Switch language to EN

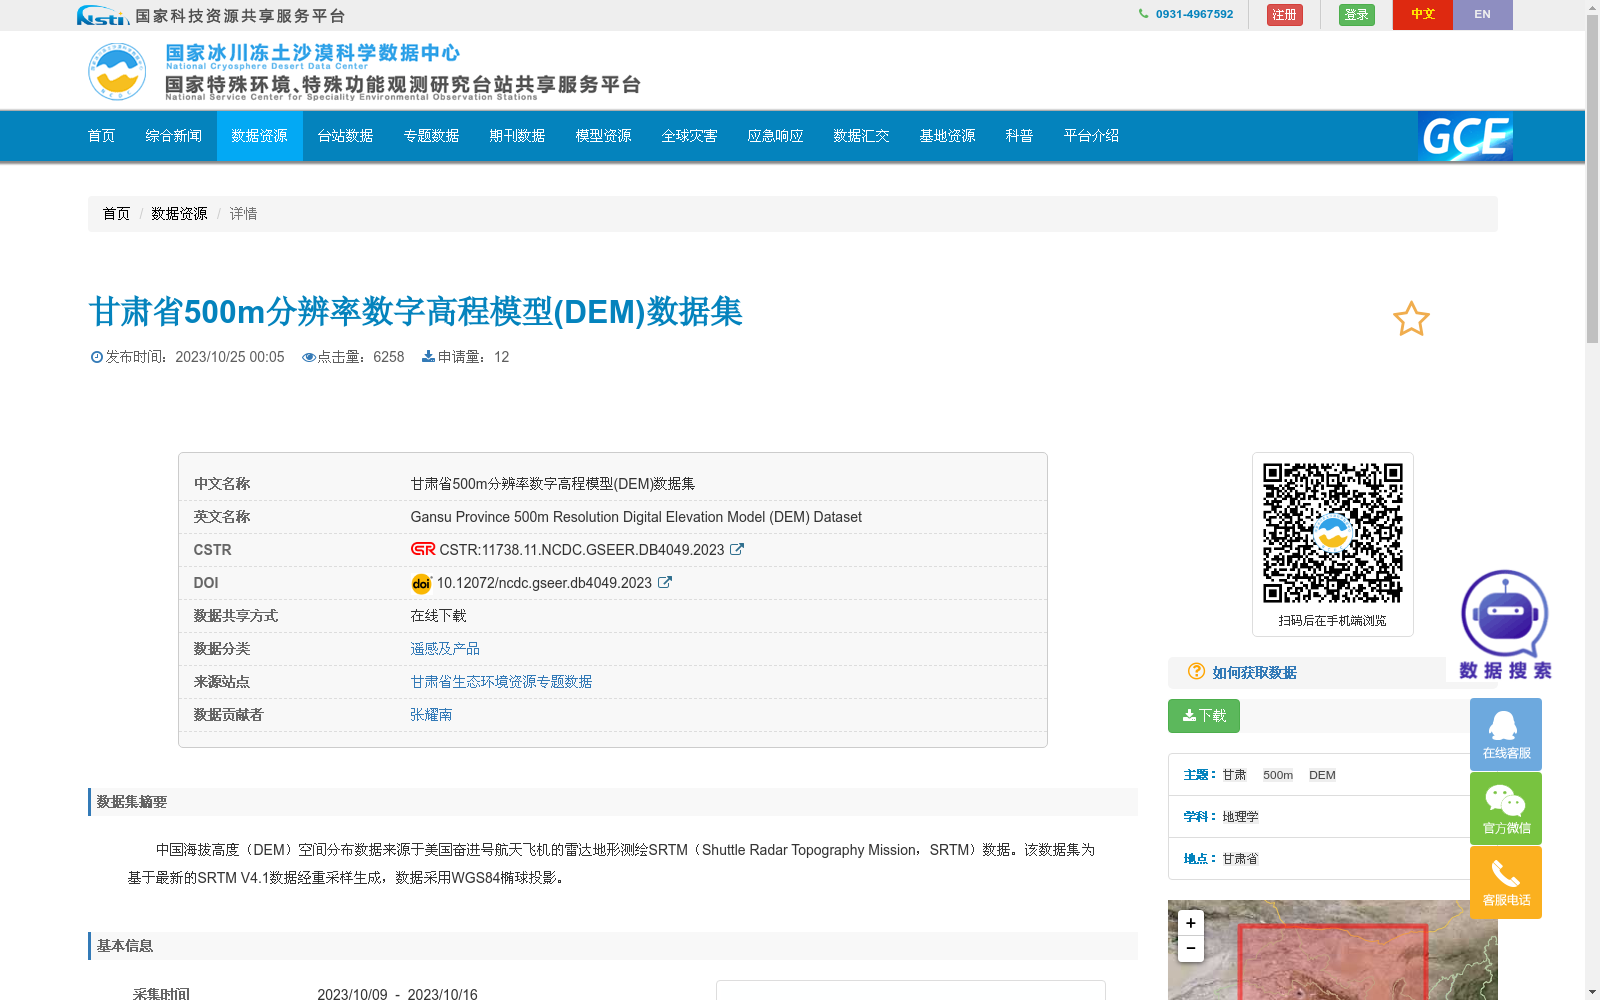click(x=1483, y=14)
